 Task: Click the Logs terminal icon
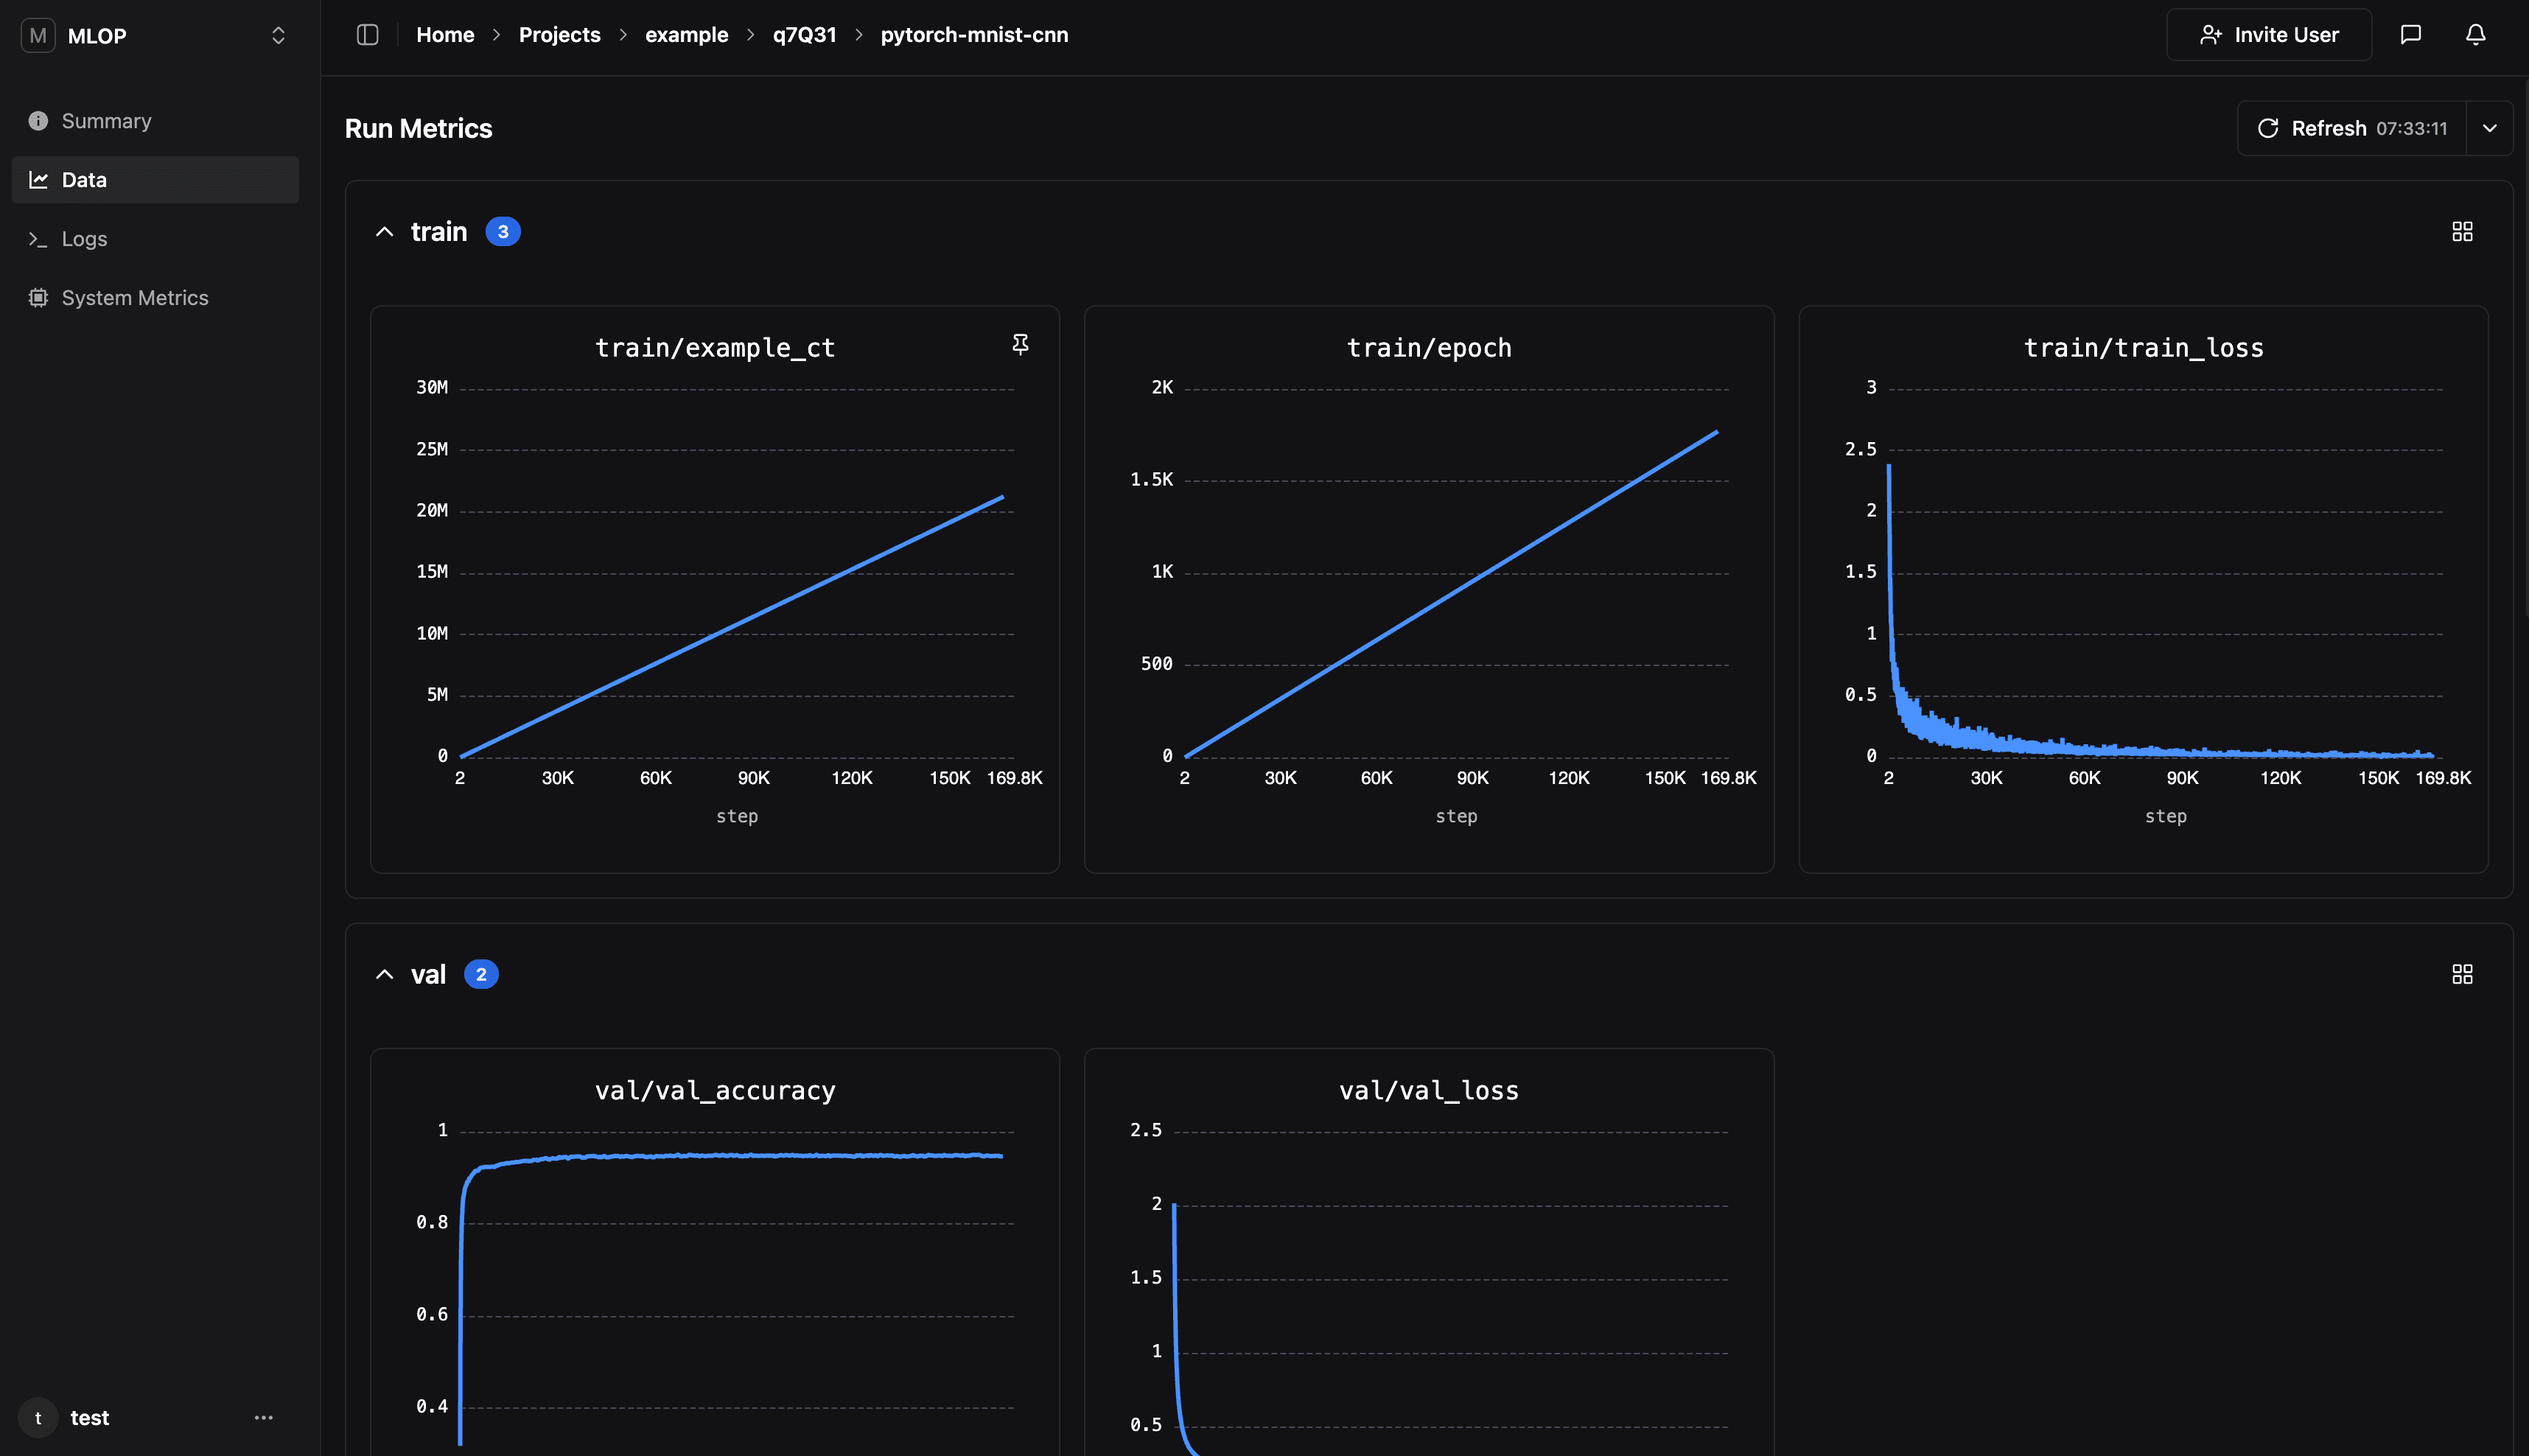[38, 239]
